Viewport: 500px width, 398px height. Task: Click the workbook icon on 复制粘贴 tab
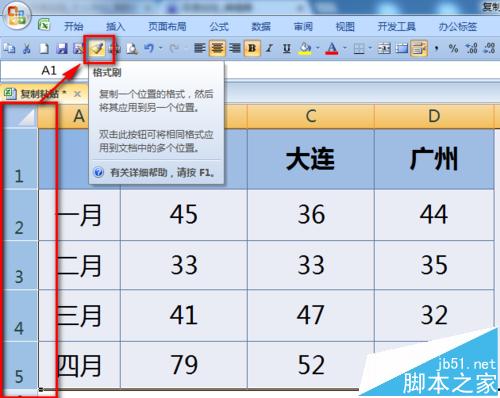(10, 93)
